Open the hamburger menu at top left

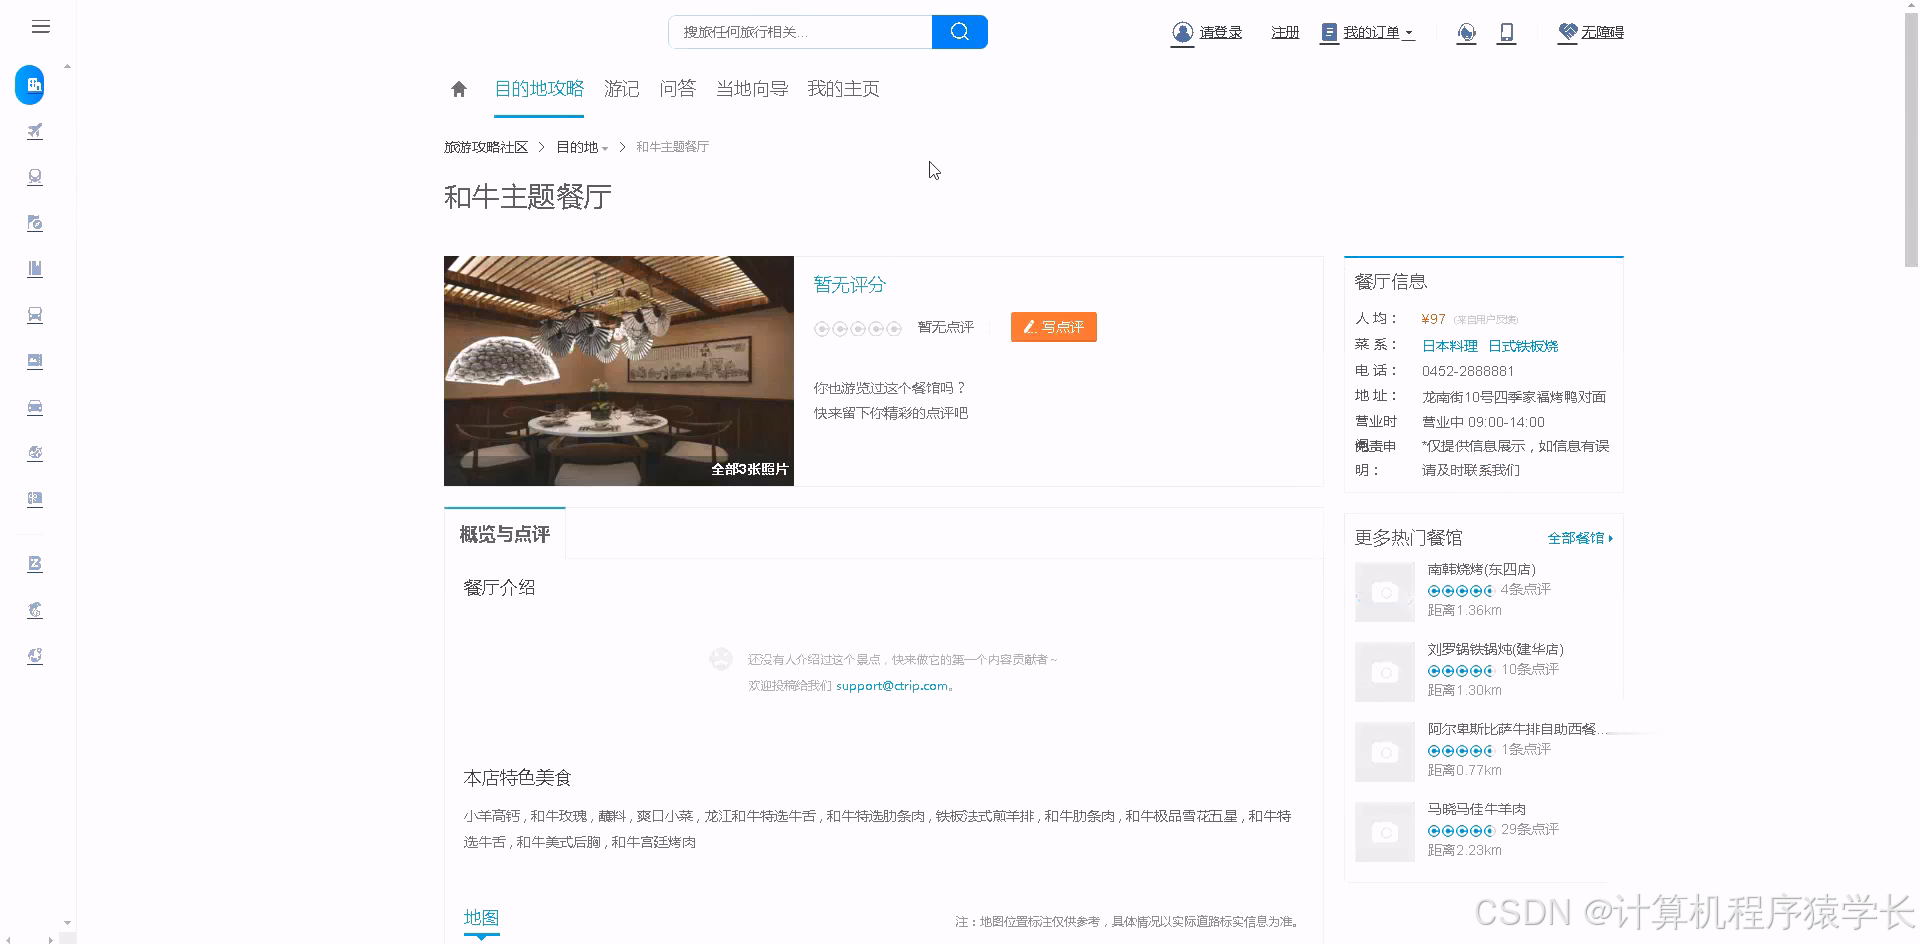40,26
